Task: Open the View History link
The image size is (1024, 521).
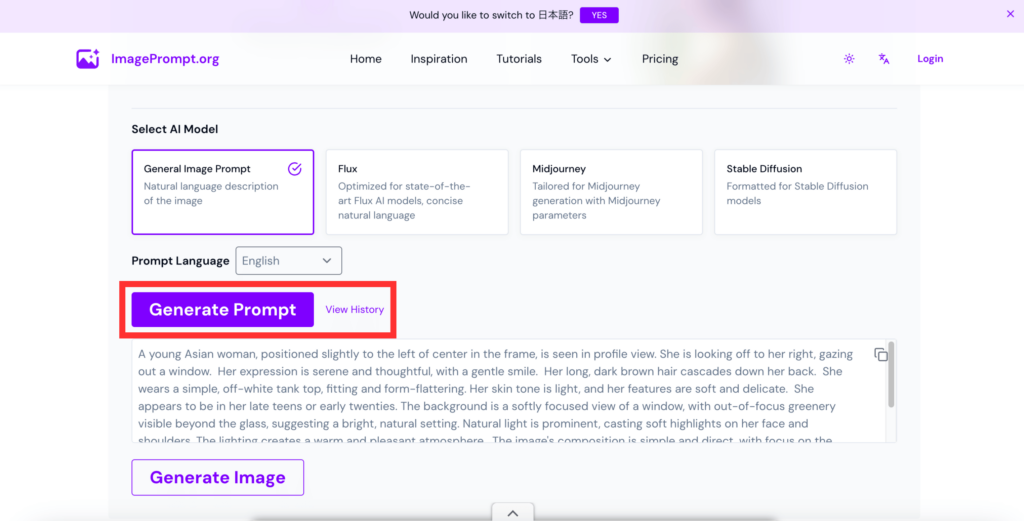Action: pos(355,309)
